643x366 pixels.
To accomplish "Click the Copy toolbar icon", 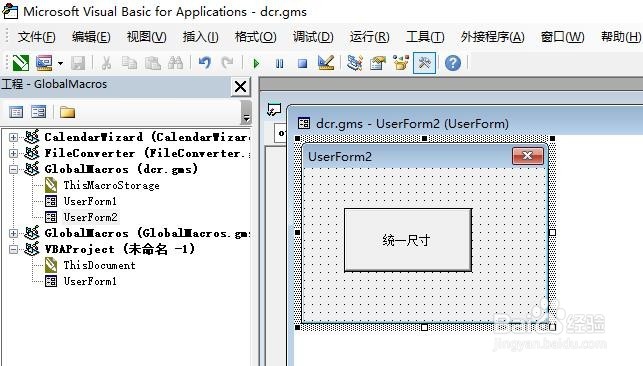I will coord(130,63).
